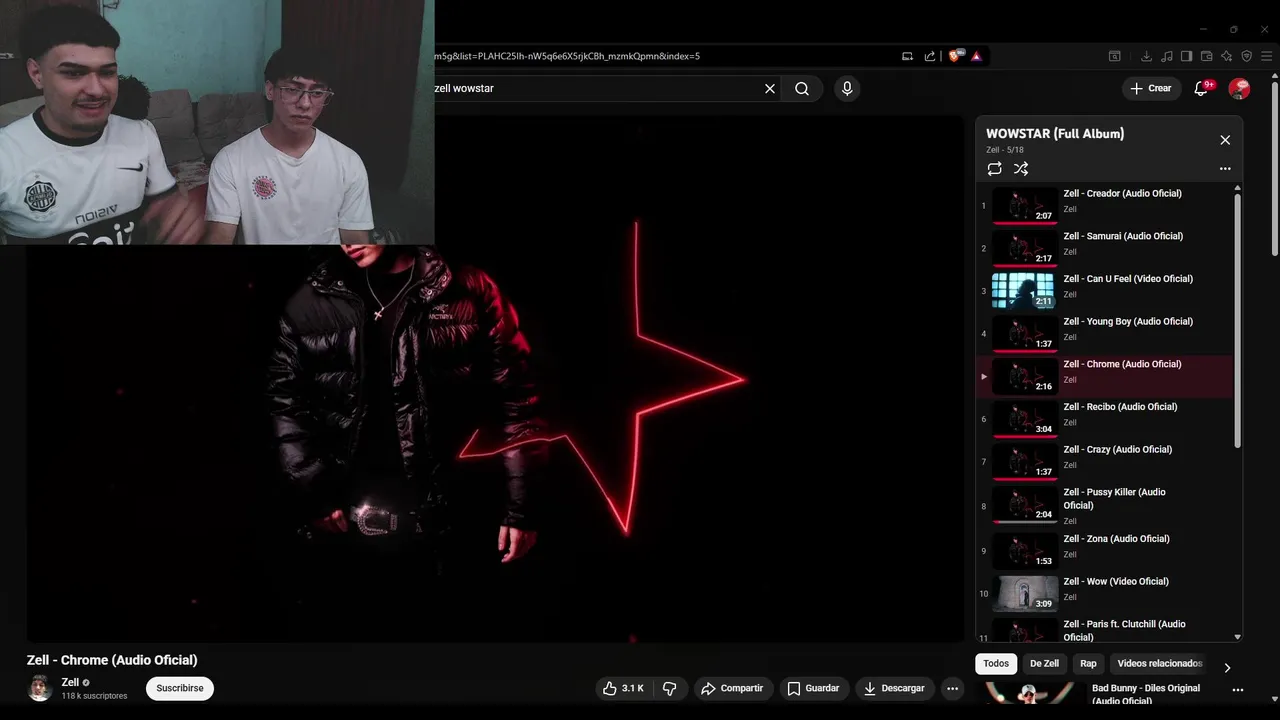
Task: Toggle the browser sidebar panel icon
Action: pos(1186,56)
